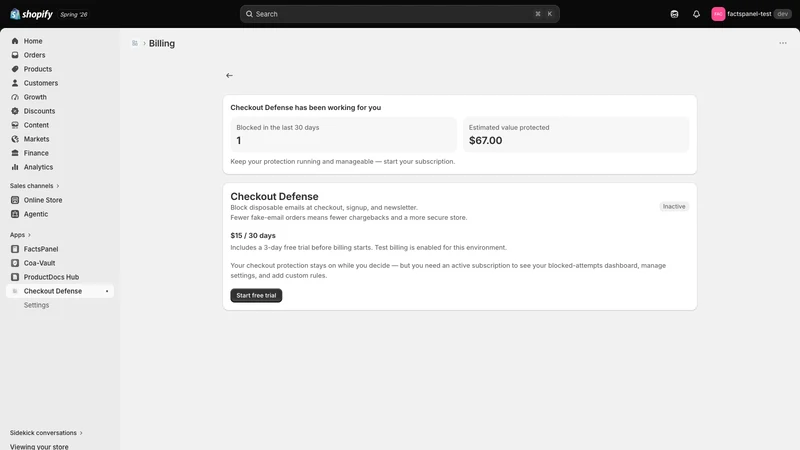This screenshot has width=800, height=450.
Task: Click the pin dot next to Checkout Defense
Action: (107, 291)
